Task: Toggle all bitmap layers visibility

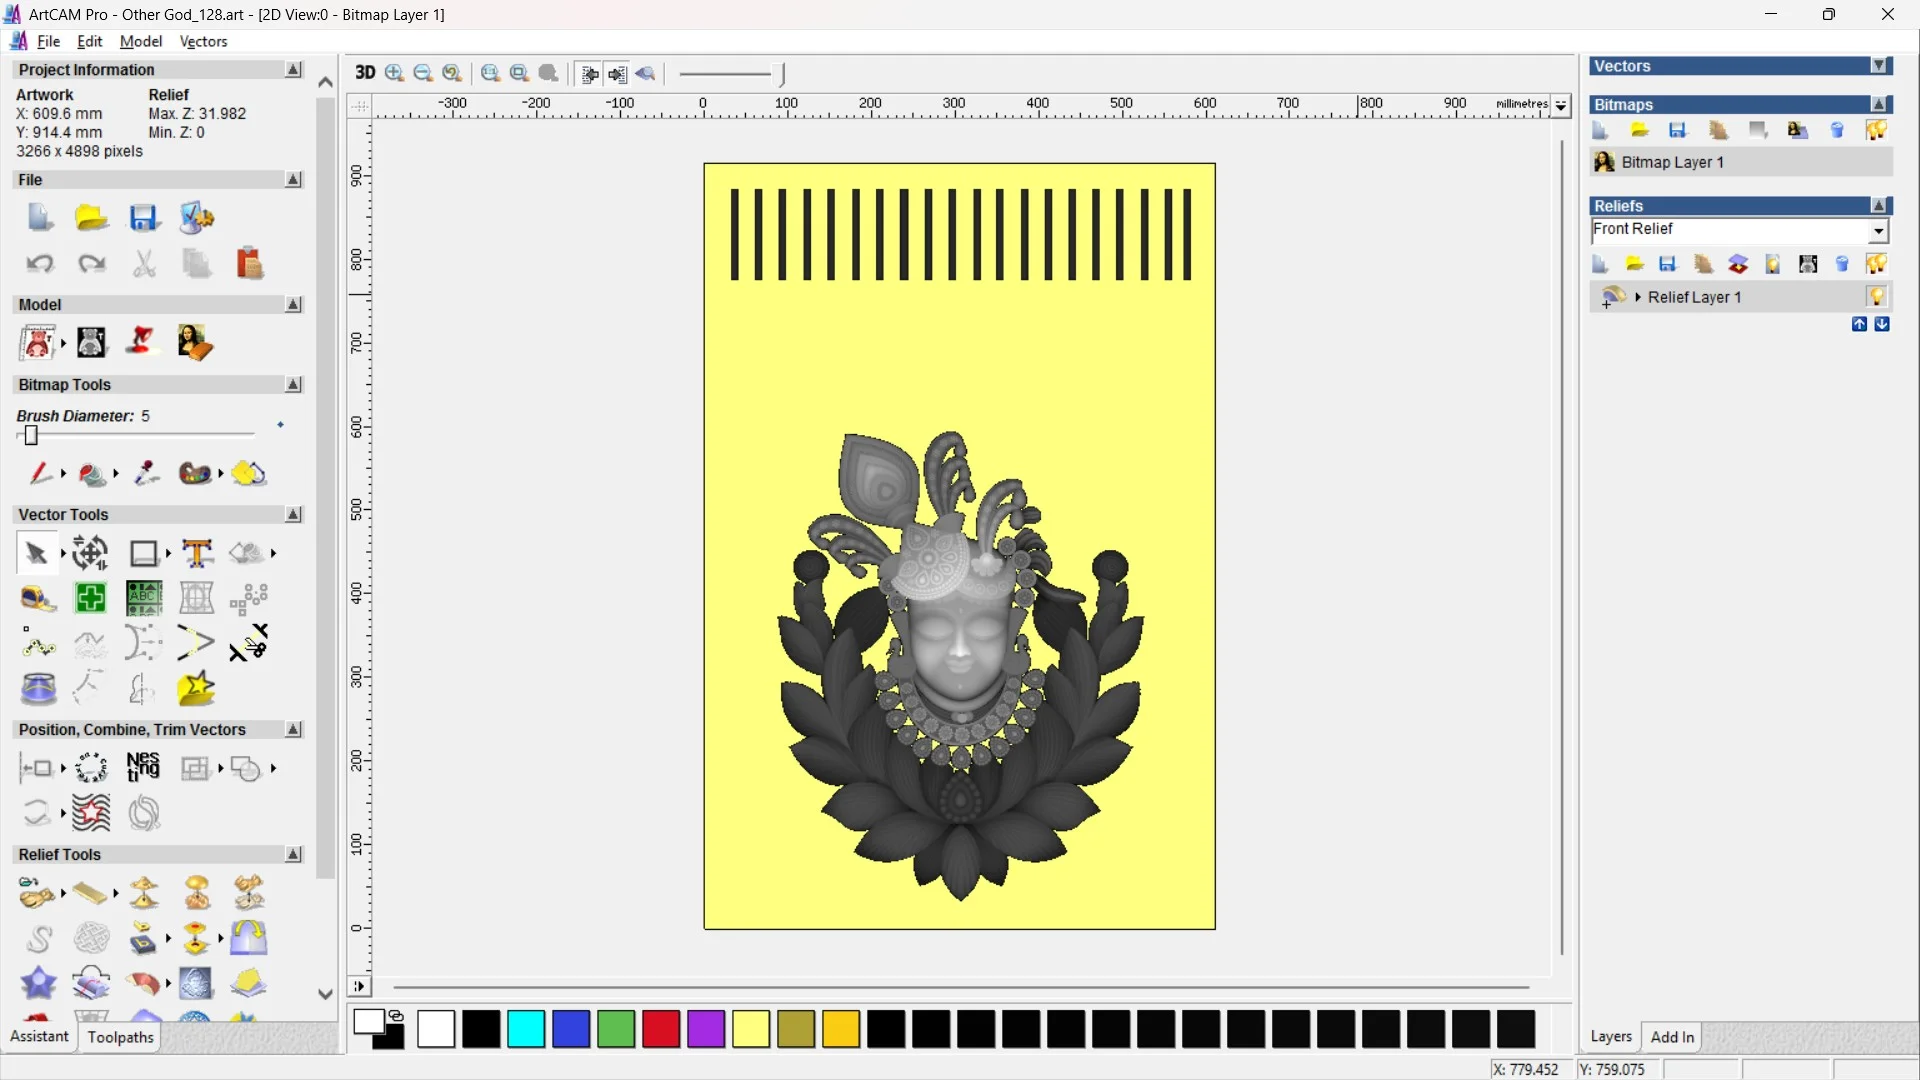Action: pos(1877,130)
